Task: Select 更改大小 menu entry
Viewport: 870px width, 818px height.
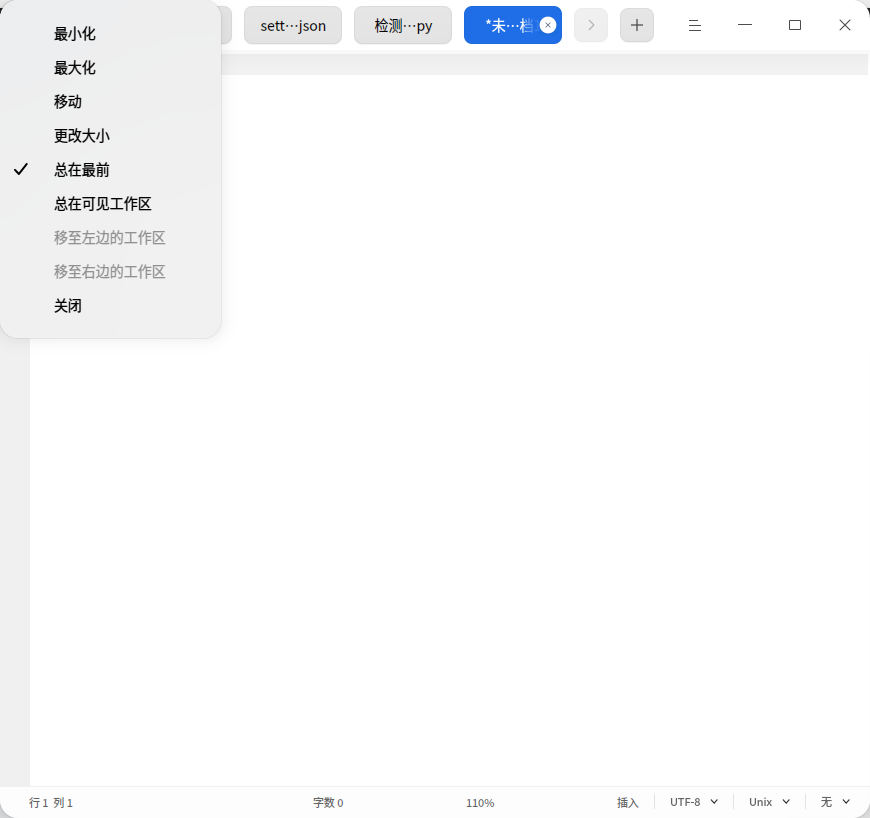Action: coord(111,135)
